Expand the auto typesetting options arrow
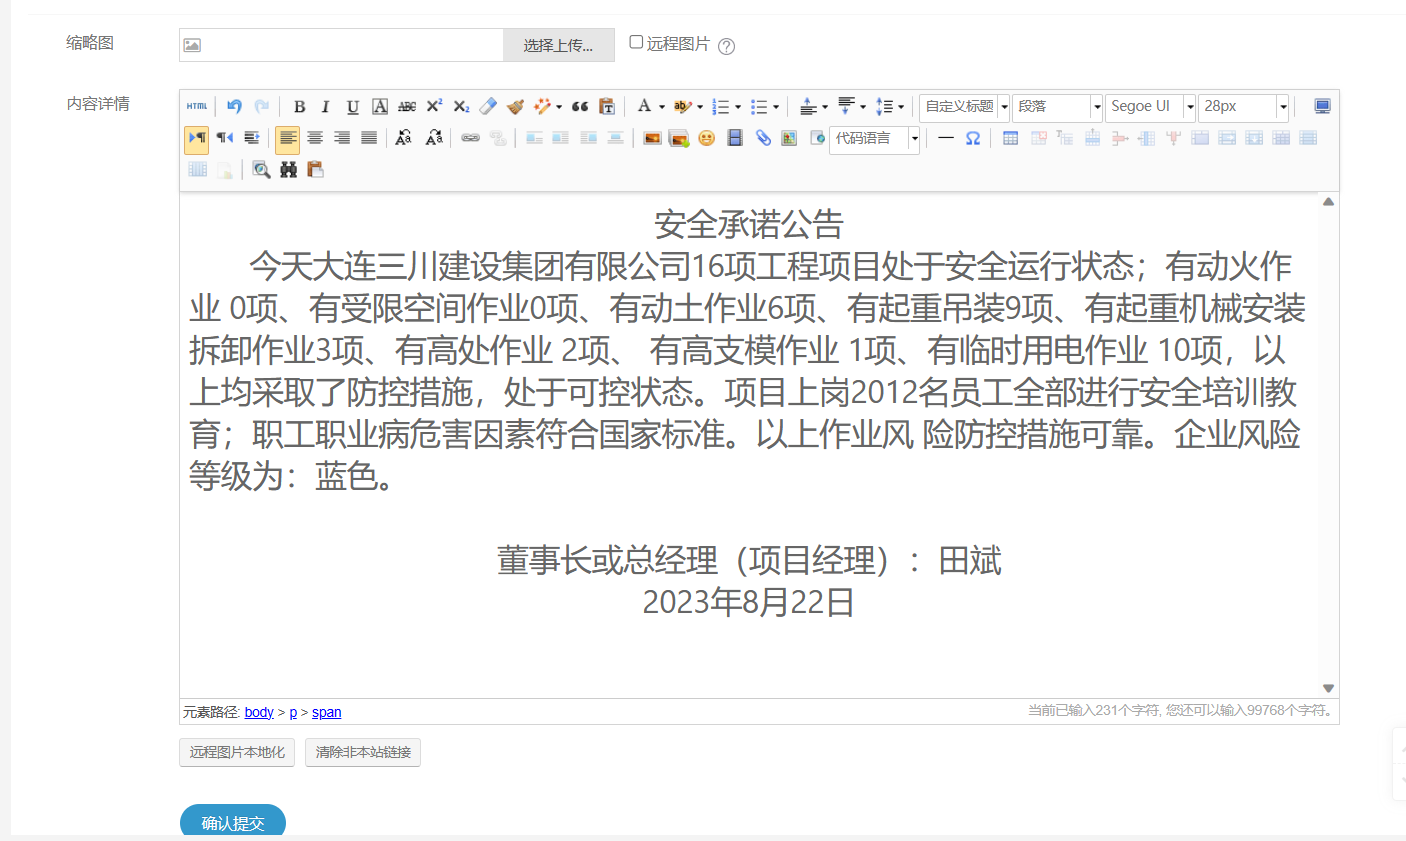 pos(559,107)
